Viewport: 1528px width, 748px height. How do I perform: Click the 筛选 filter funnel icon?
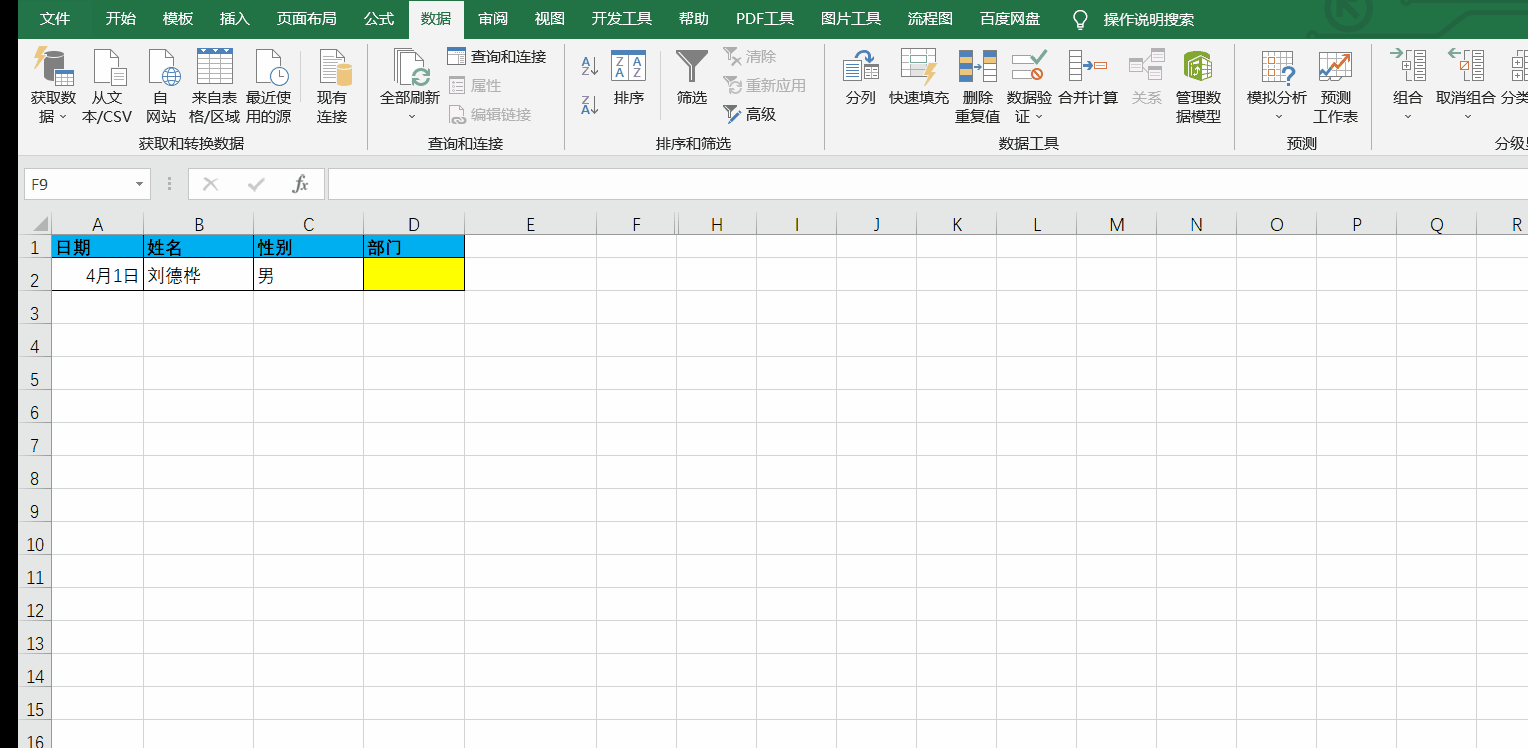691,67
